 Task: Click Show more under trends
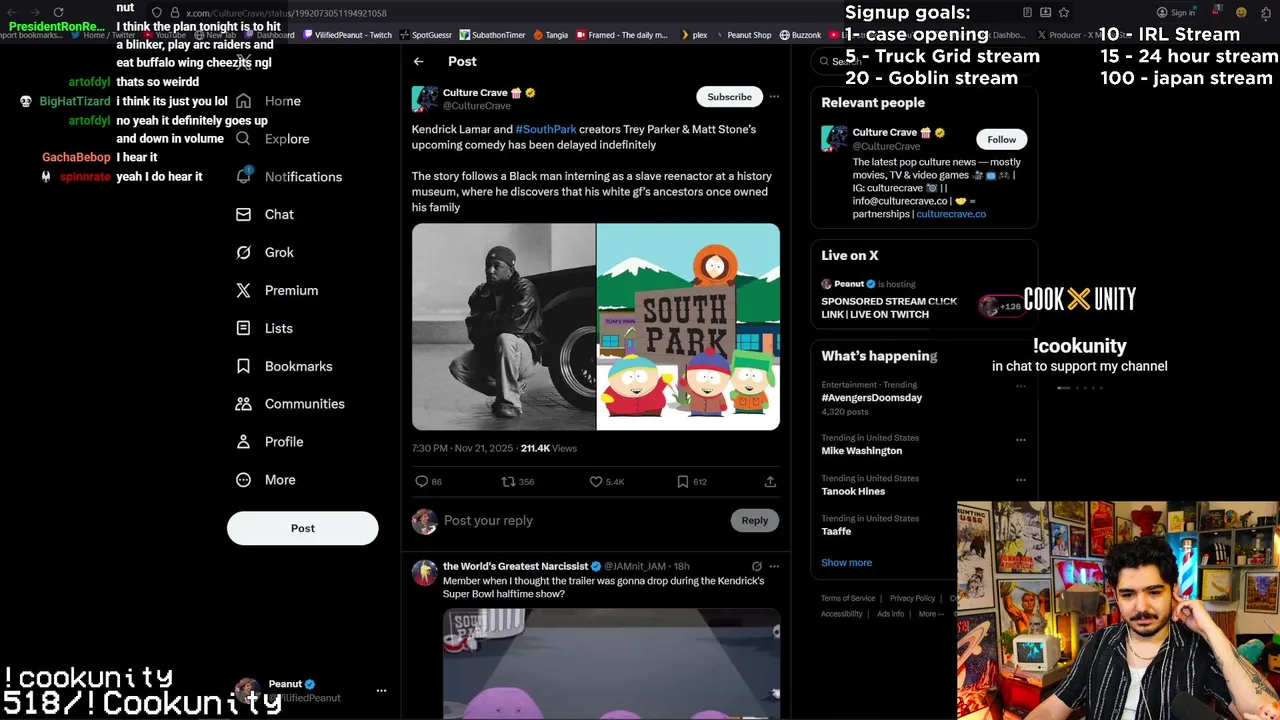[846, 563]
